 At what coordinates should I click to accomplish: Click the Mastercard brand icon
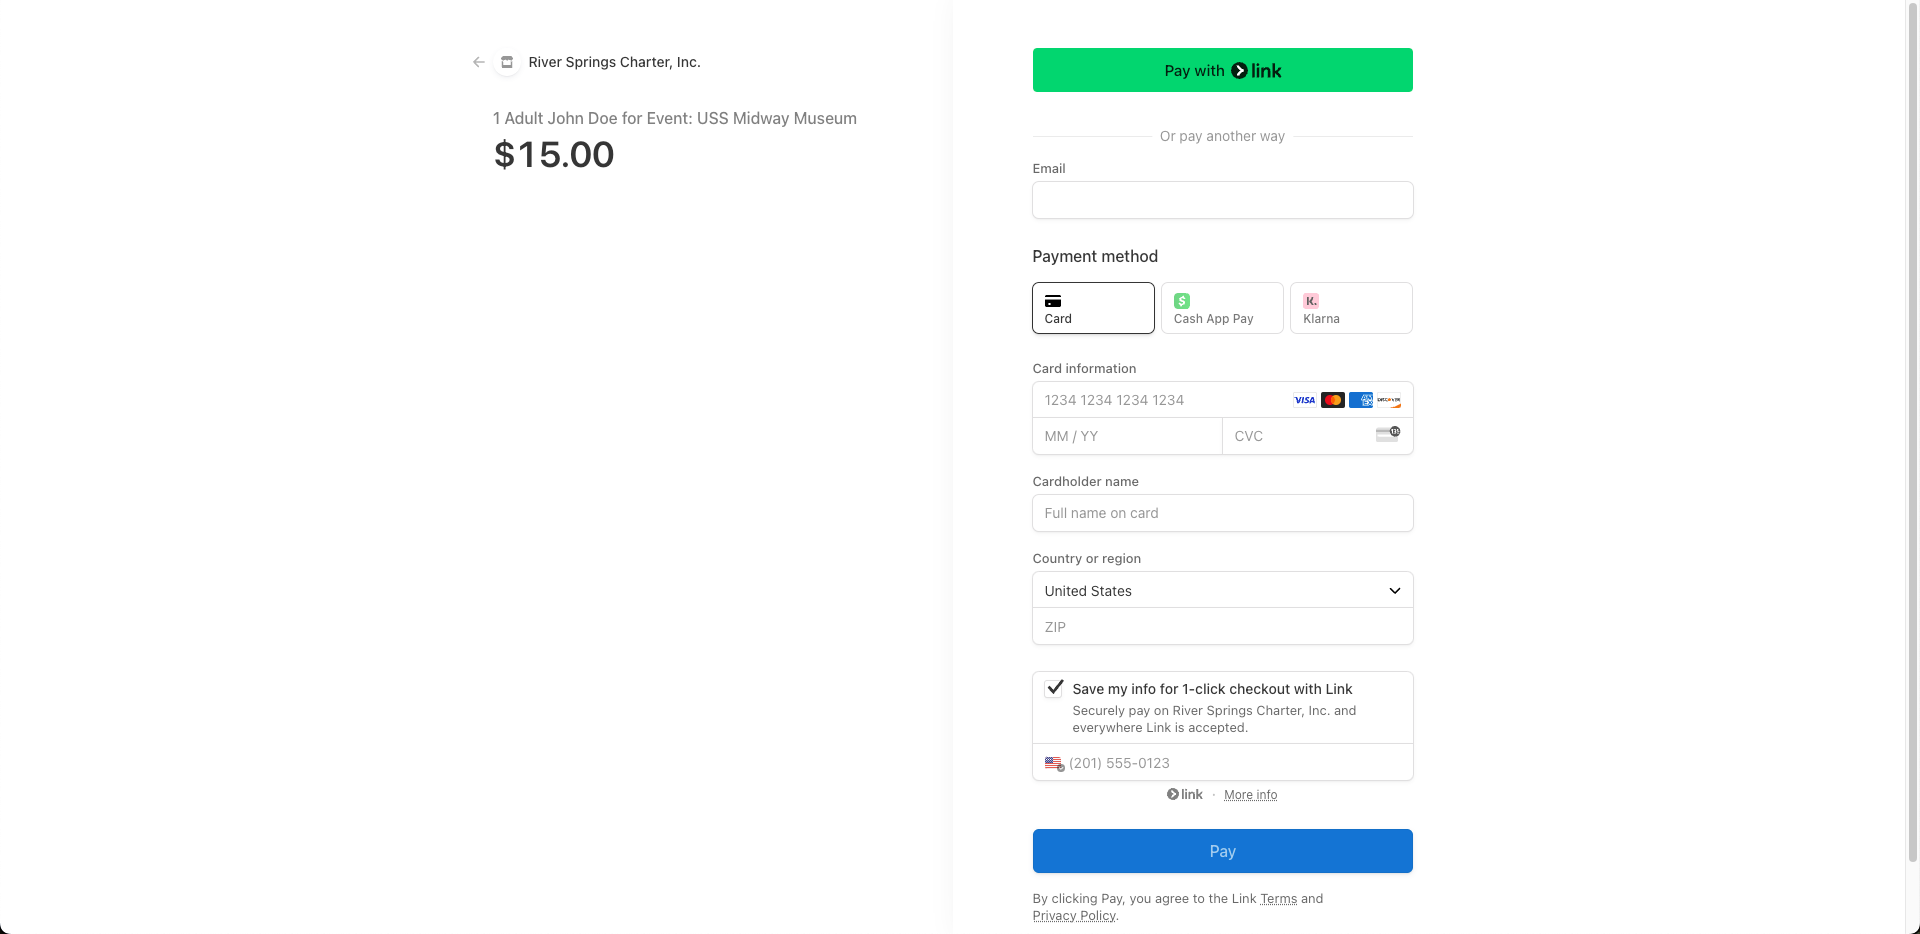[1333, 400]
